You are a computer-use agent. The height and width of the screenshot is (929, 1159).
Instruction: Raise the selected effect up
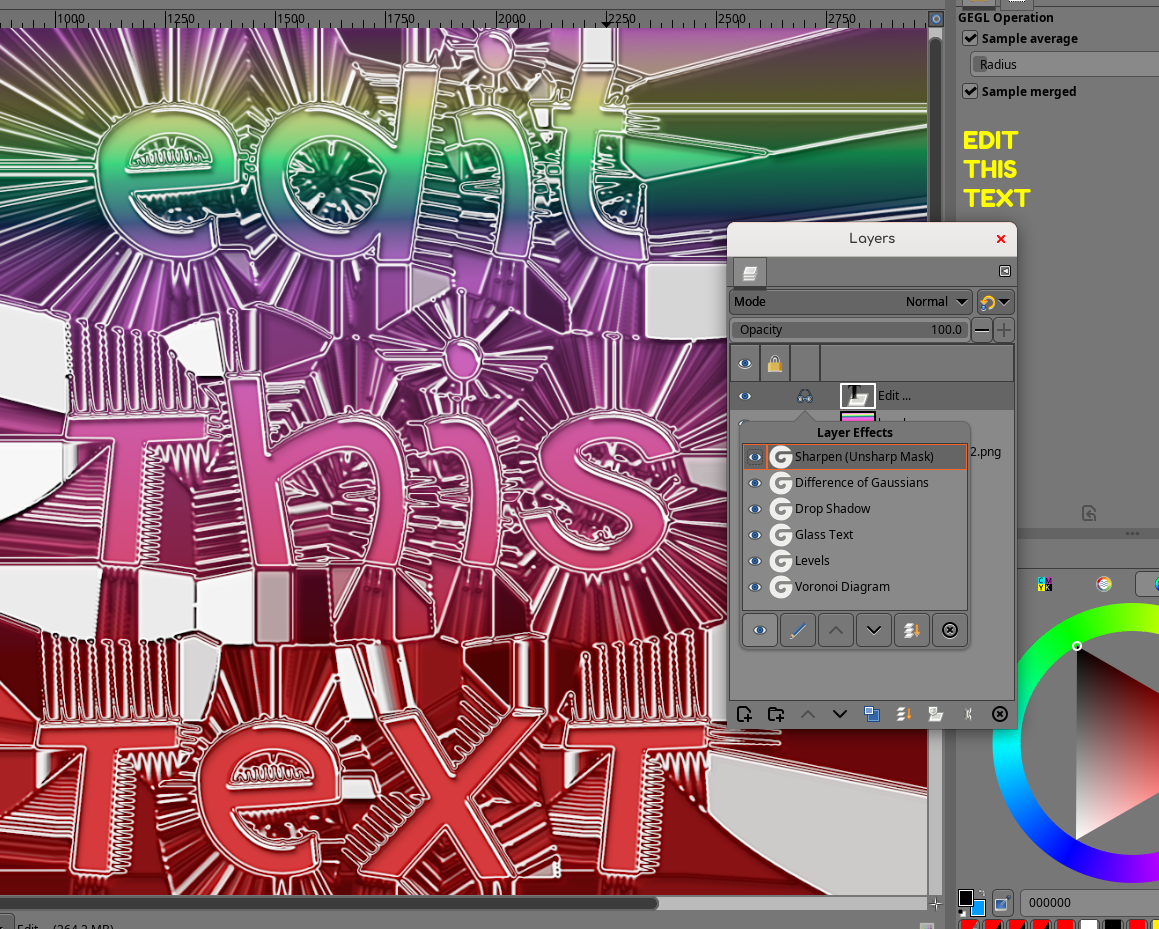835,630
